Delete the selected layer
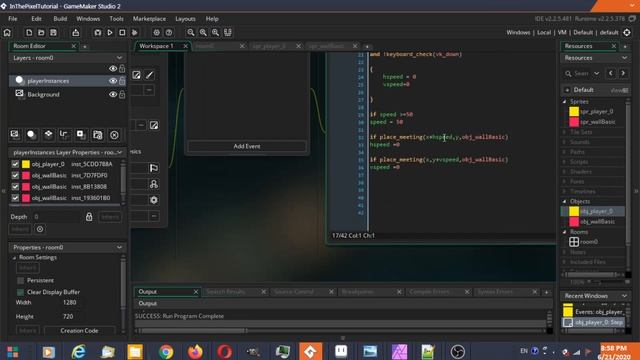 (x=114, y=135)
